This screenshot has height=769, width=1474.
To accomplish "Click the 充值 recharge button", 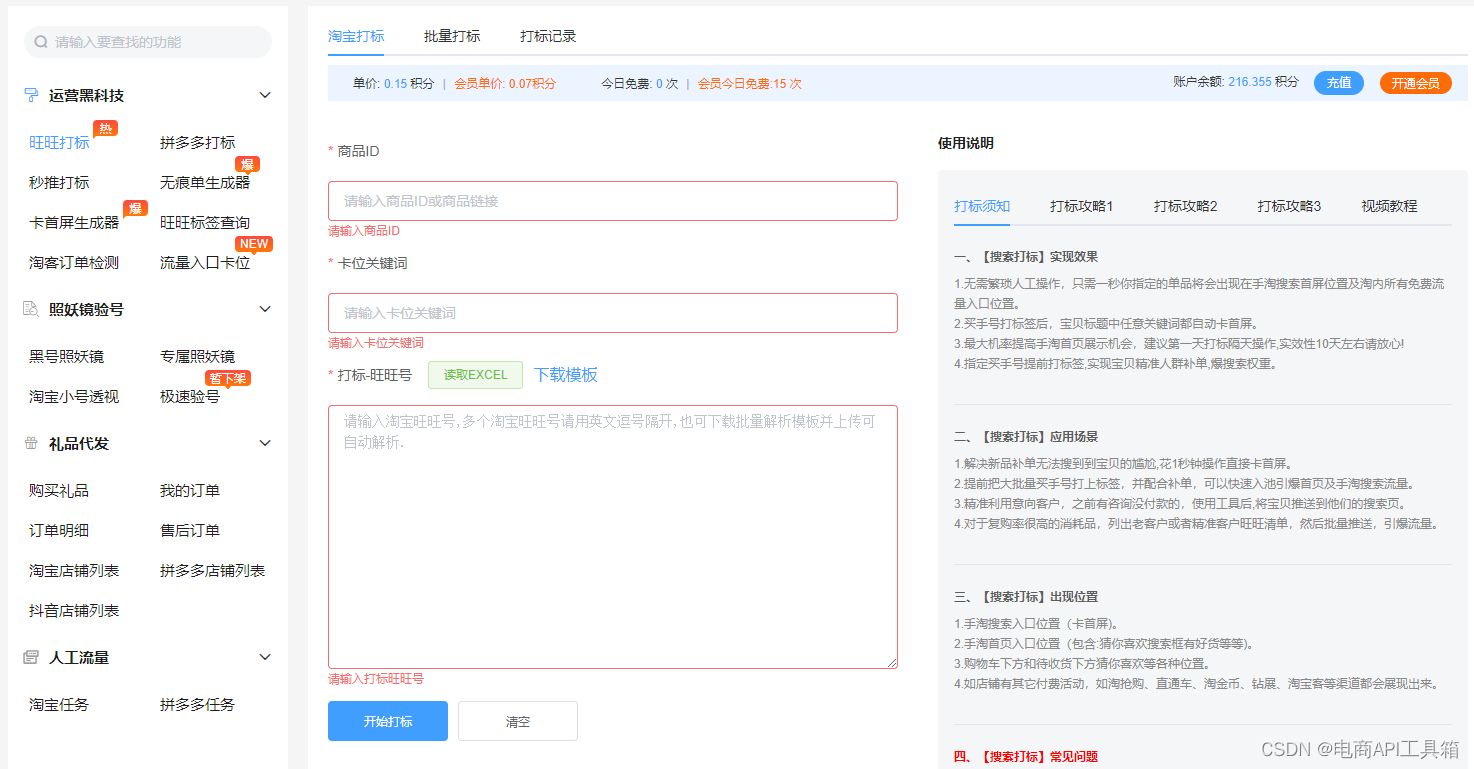I will pyautogui.click(x=1339, y=83).
